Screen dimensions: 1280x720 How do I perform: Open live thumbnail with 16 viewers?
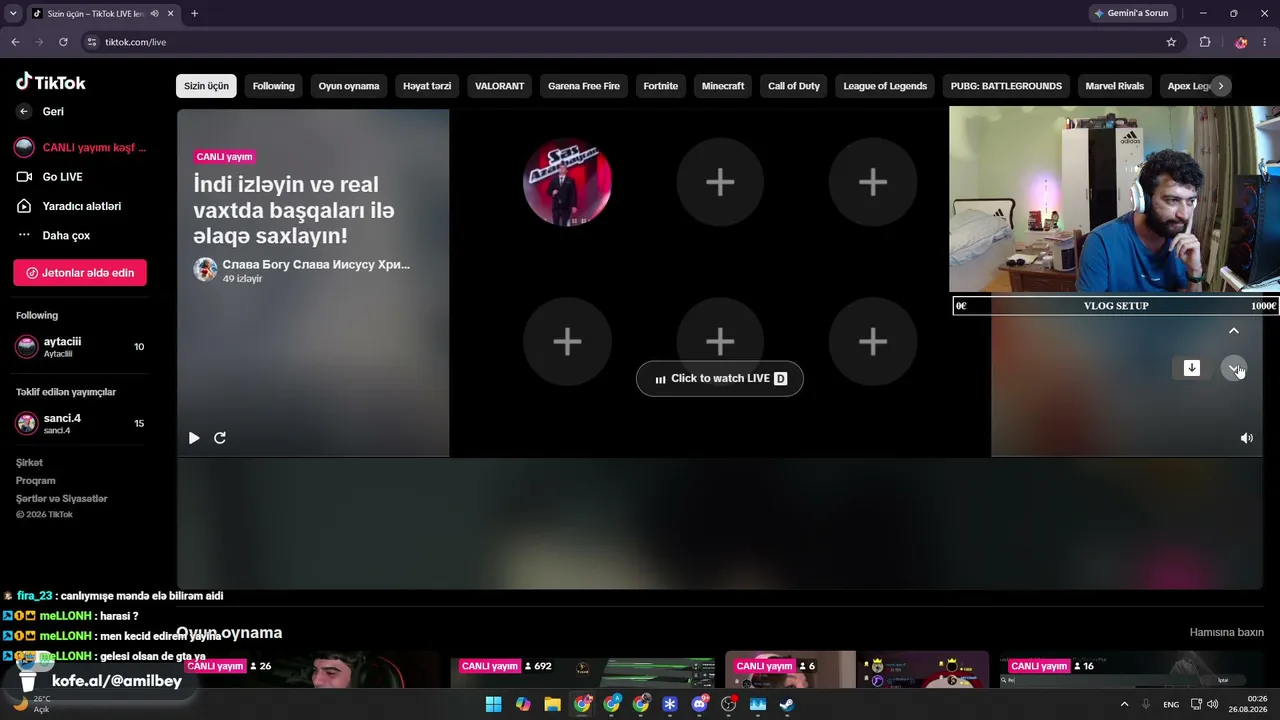pos(1133,669)
